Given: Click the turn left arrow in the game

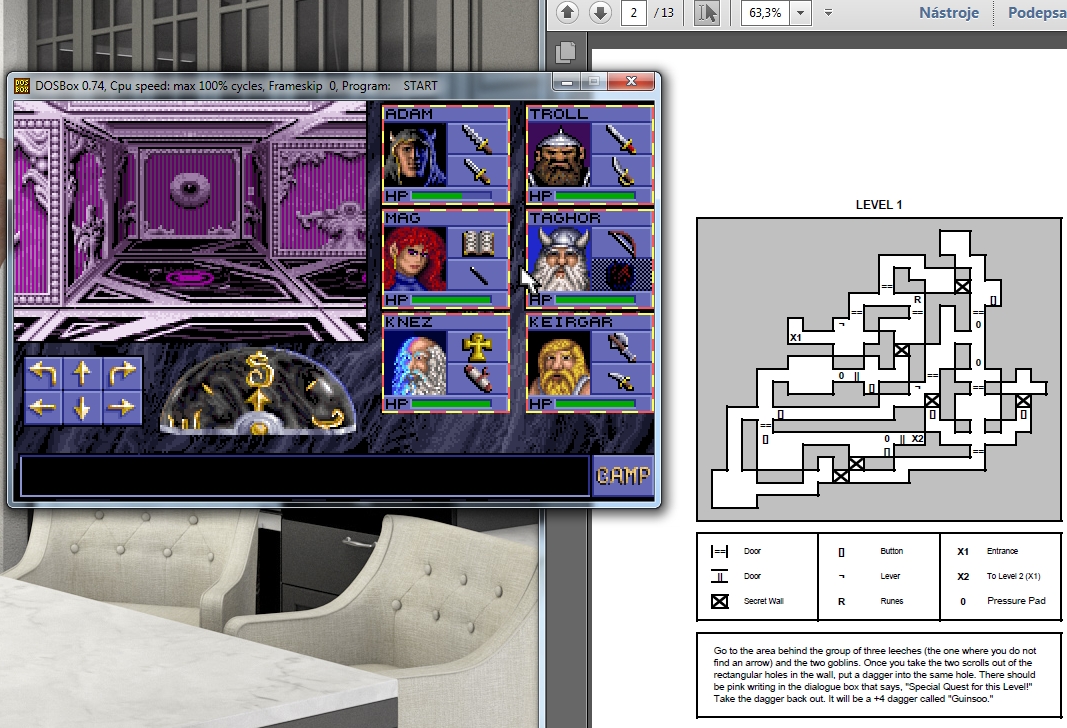Looking at the screenshot, I should [43, 373].
